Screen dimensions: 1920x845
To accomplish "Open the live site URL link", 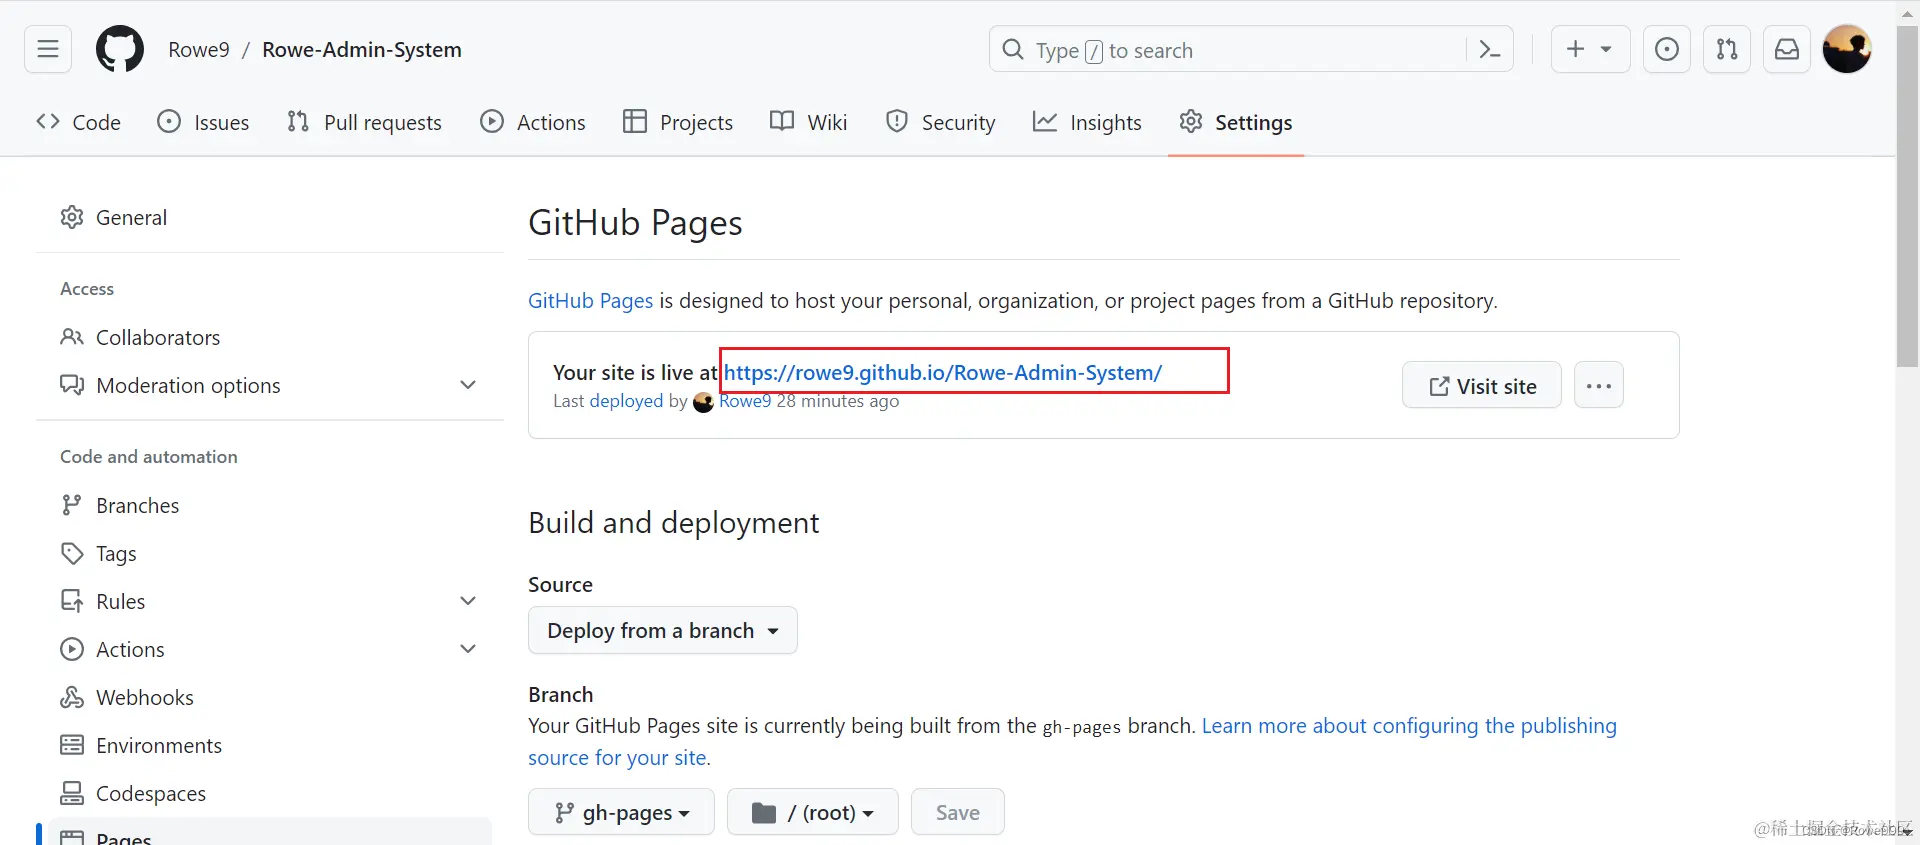I will pos(942,372).
